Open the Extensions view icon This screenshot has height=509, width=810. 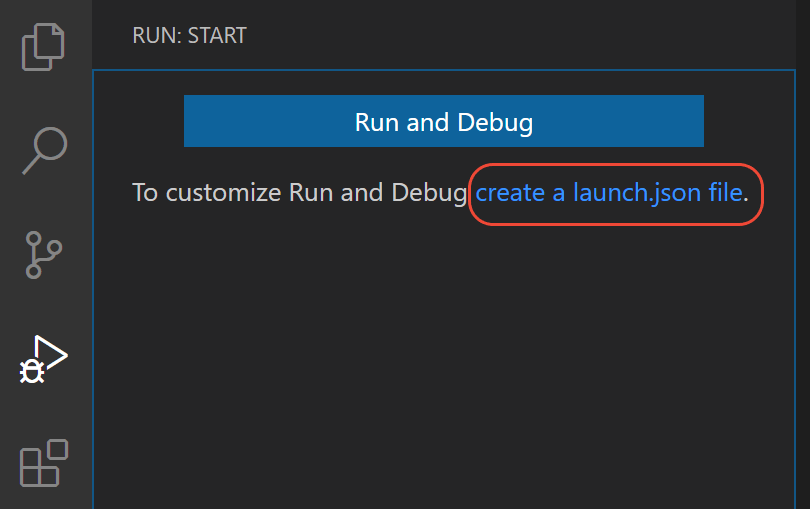coord(44,464)
